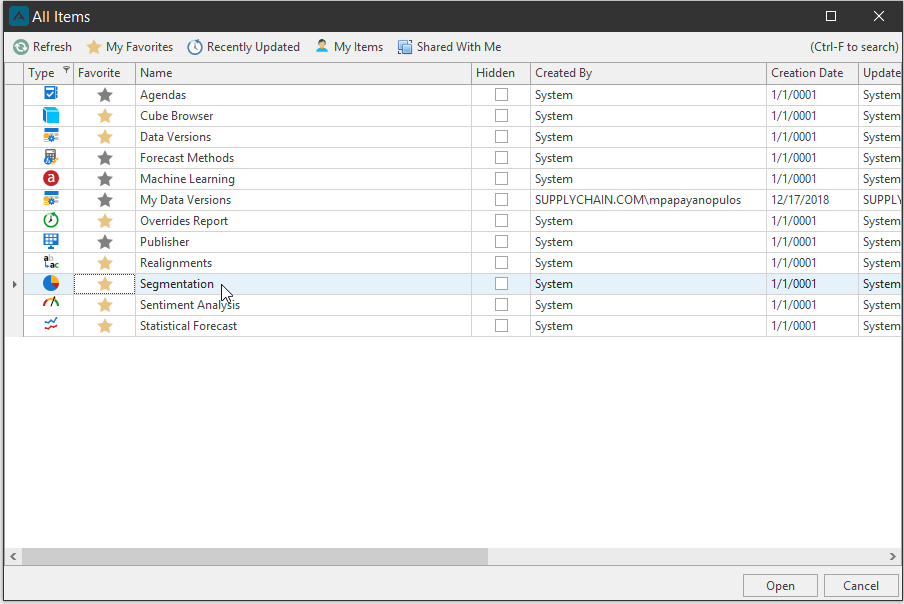Toggle favorite star for Cube Browser
The height and width of the screenshot is (604, 904).
point(105,116)
